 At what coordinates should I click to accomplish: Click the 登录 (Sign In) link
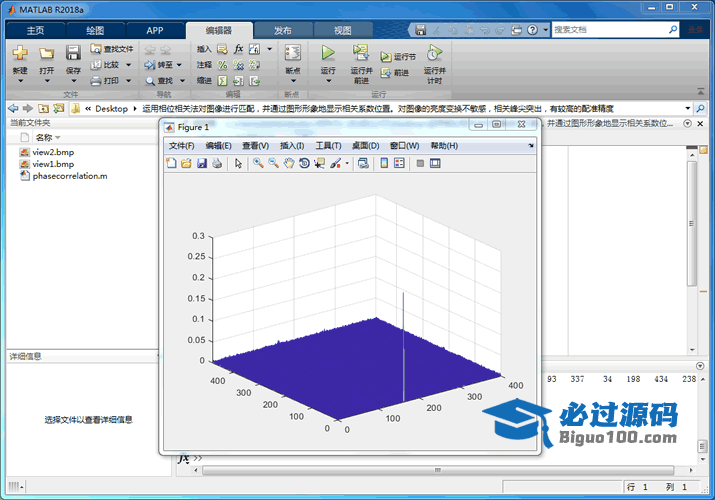pos(696,30)
